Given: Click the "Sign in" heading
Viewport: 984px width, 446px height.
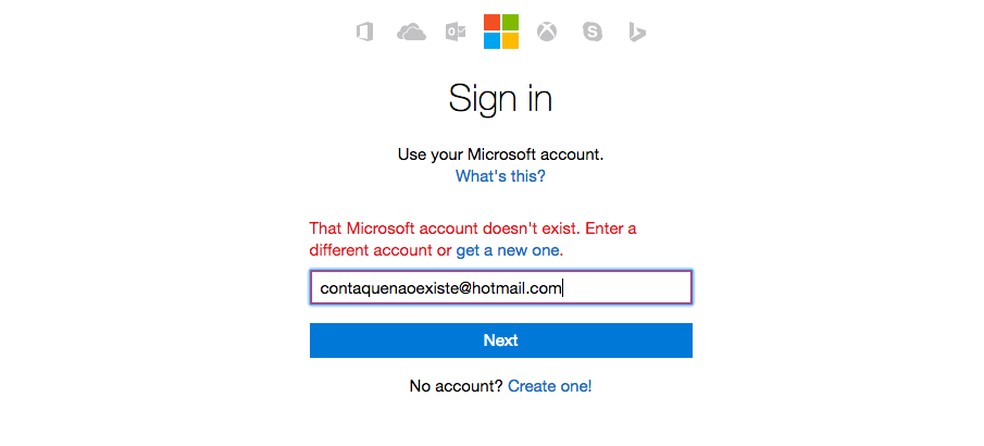Looking at the screenshot, I should (x=500, y=98).
